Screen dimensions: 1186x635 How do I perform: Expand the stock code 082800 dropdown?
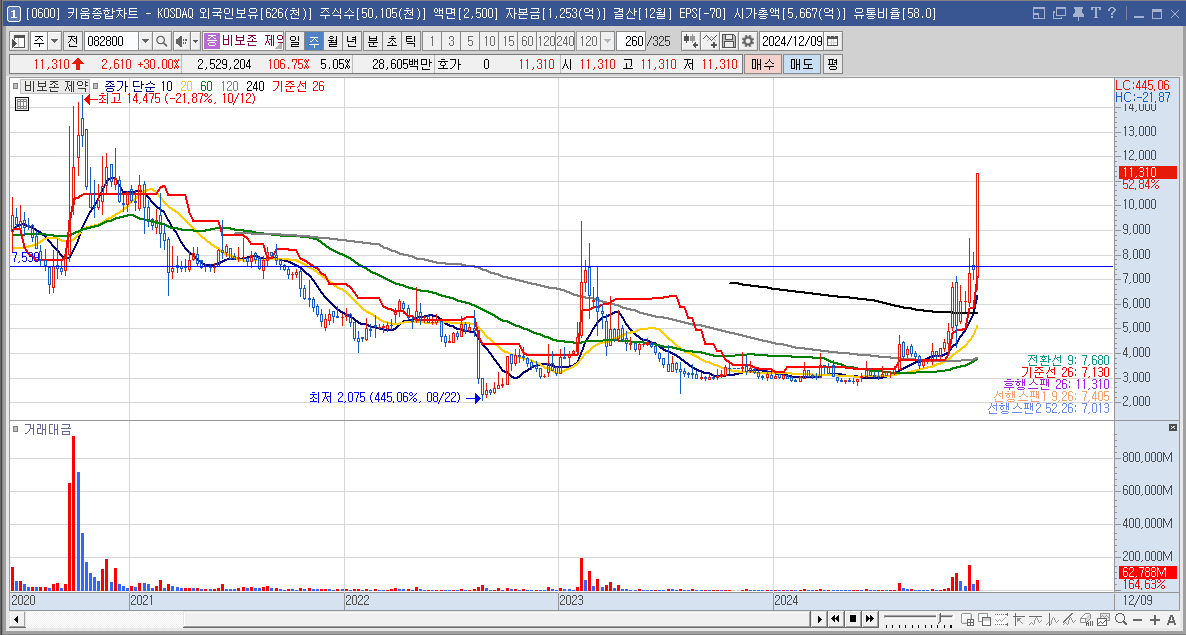(x=145, y=42)
